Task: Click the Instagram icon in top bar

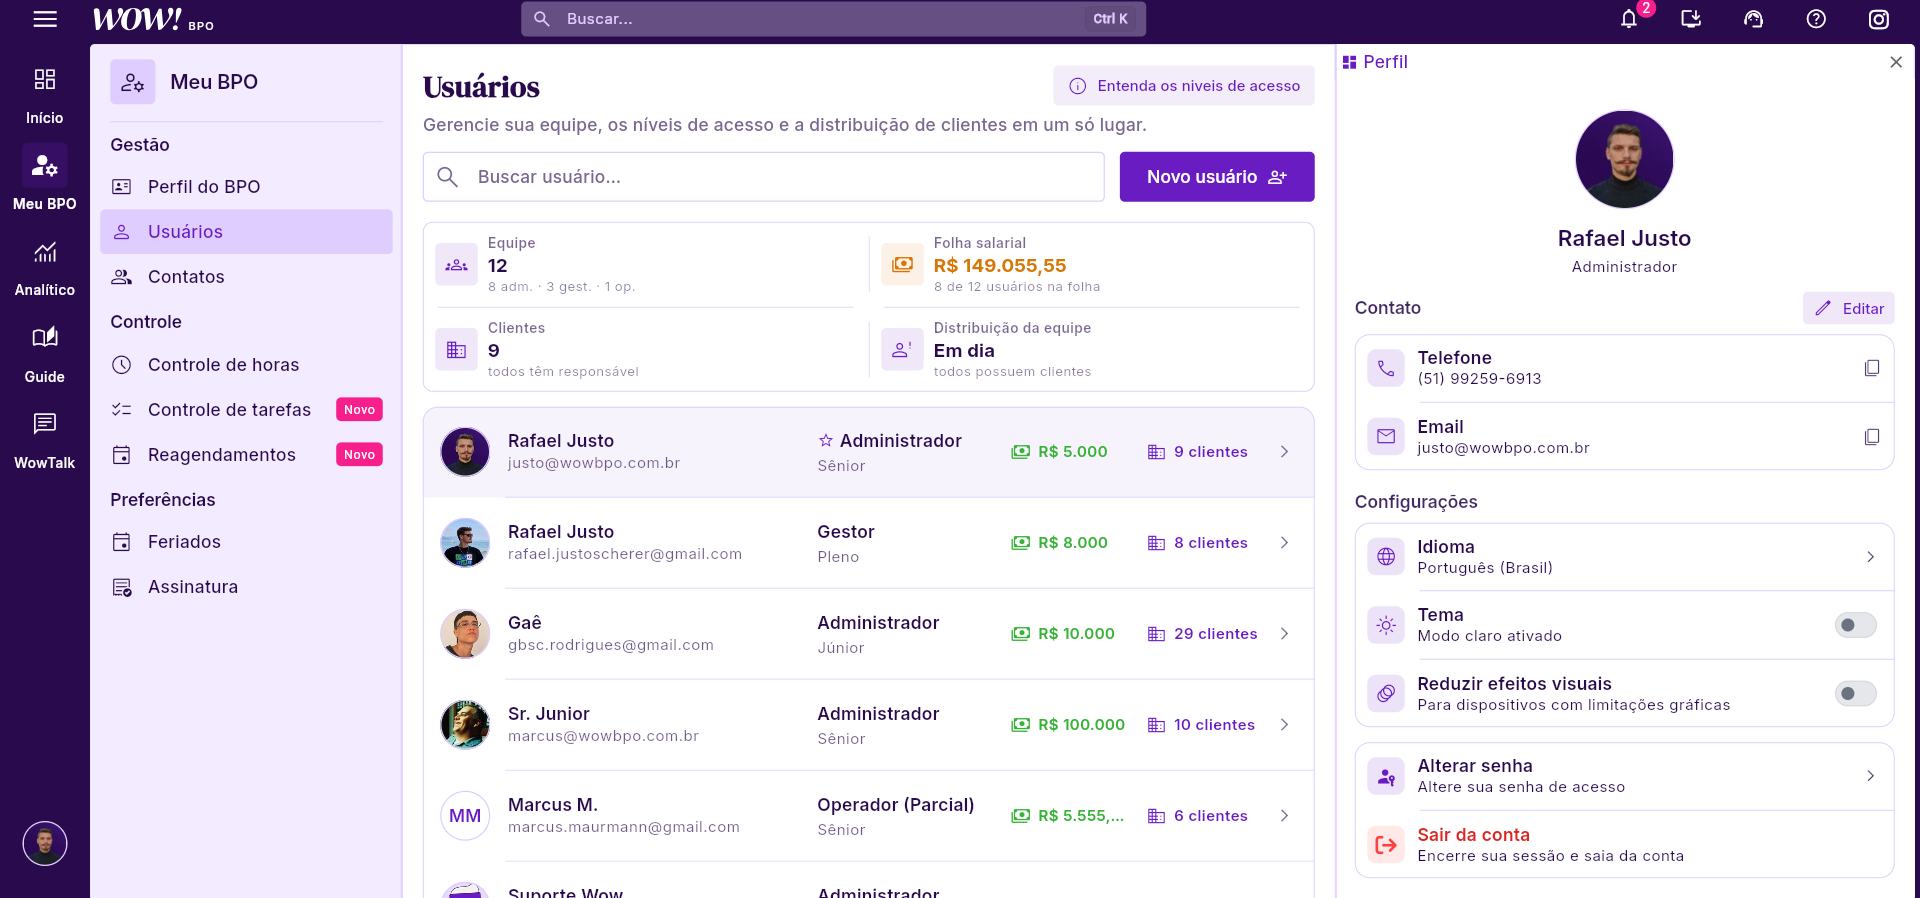Action: point(1879,19)
